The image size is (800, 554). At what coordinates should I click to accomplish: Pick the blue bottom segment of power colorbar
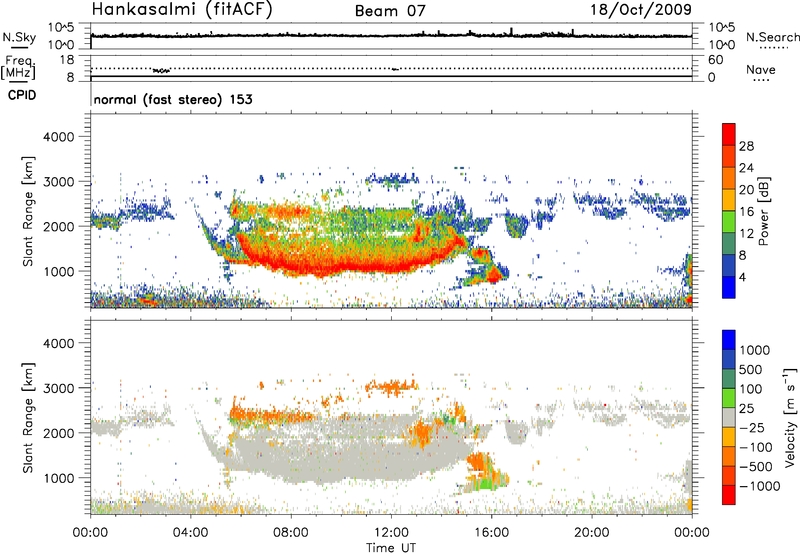[x=729, y=287]
